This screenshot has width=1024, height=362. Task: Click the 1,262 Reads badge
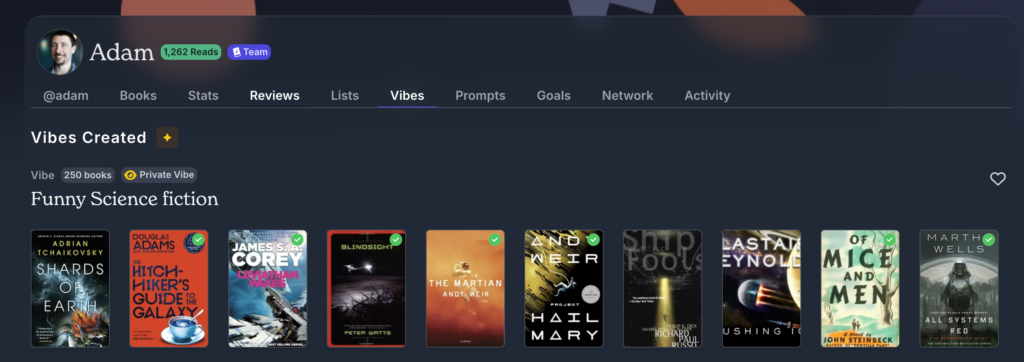pos(191,52)
